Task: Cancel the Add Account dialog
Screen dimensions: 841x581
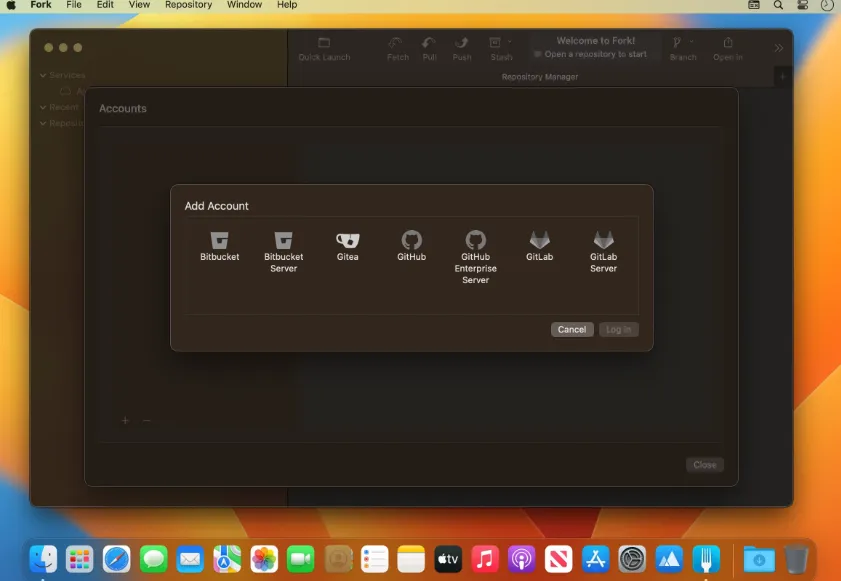Action: [572, 329]
